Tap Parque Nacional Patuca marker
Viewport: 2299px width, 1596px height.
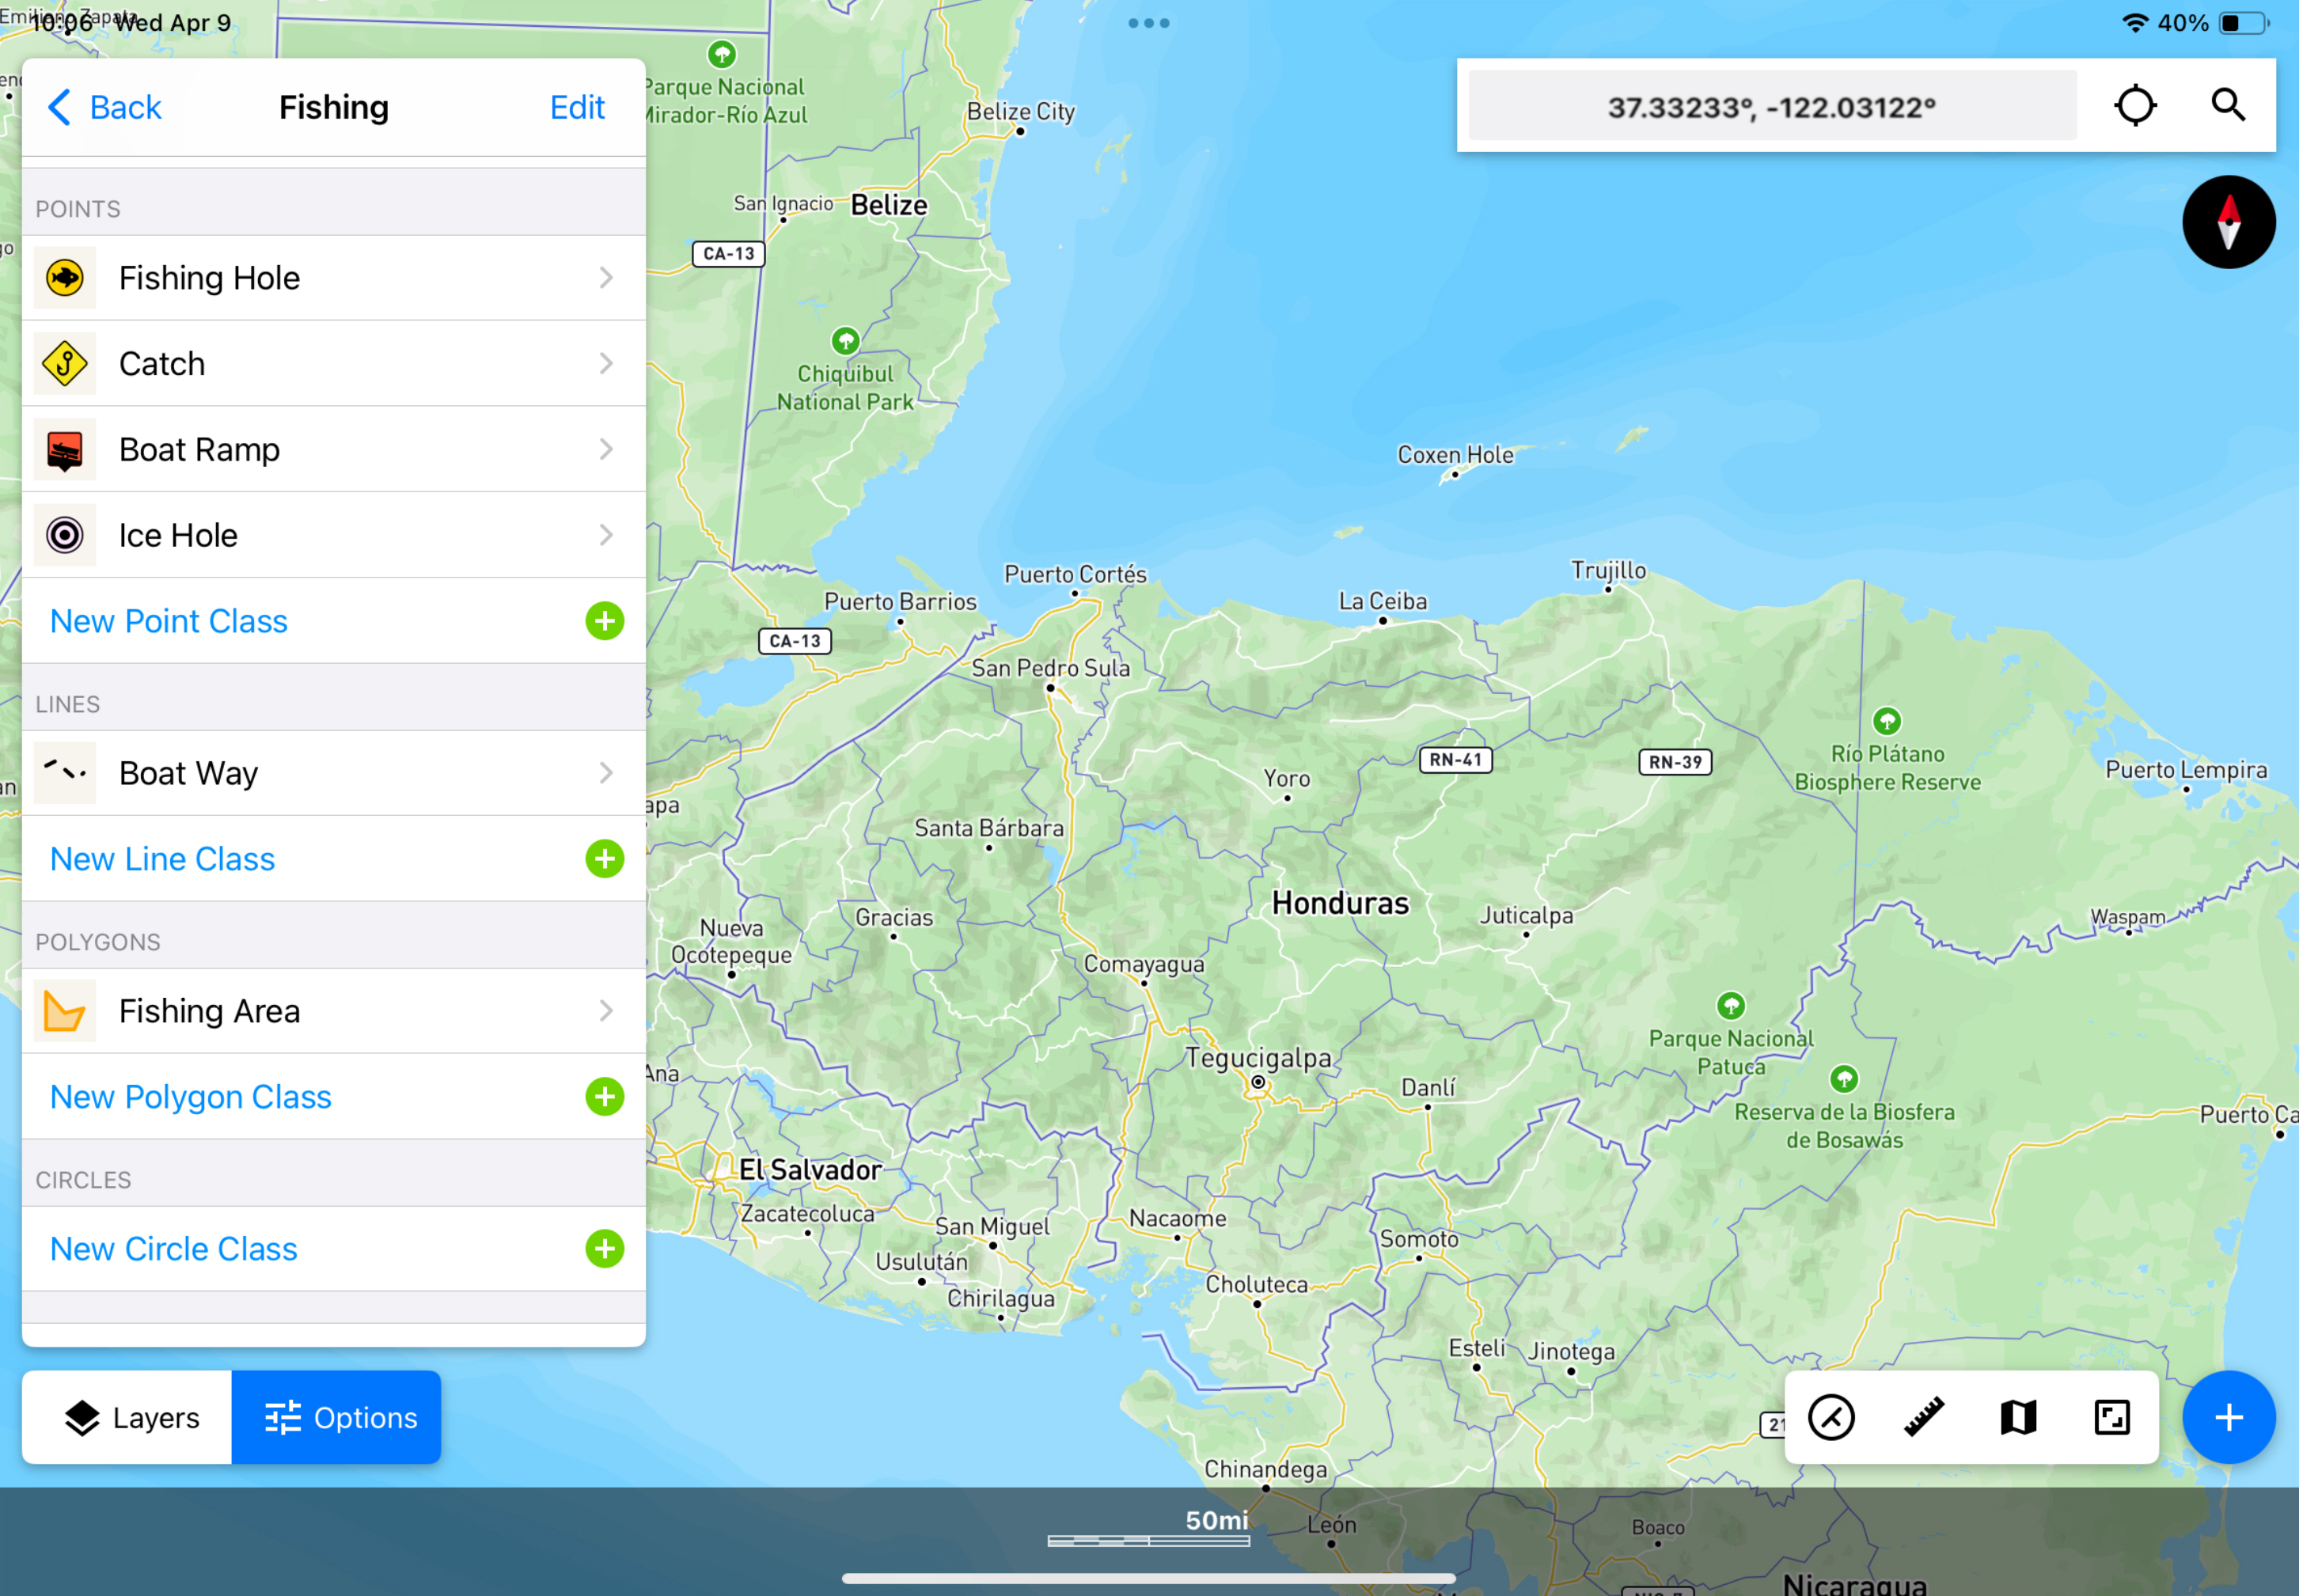[1731, 1005]
